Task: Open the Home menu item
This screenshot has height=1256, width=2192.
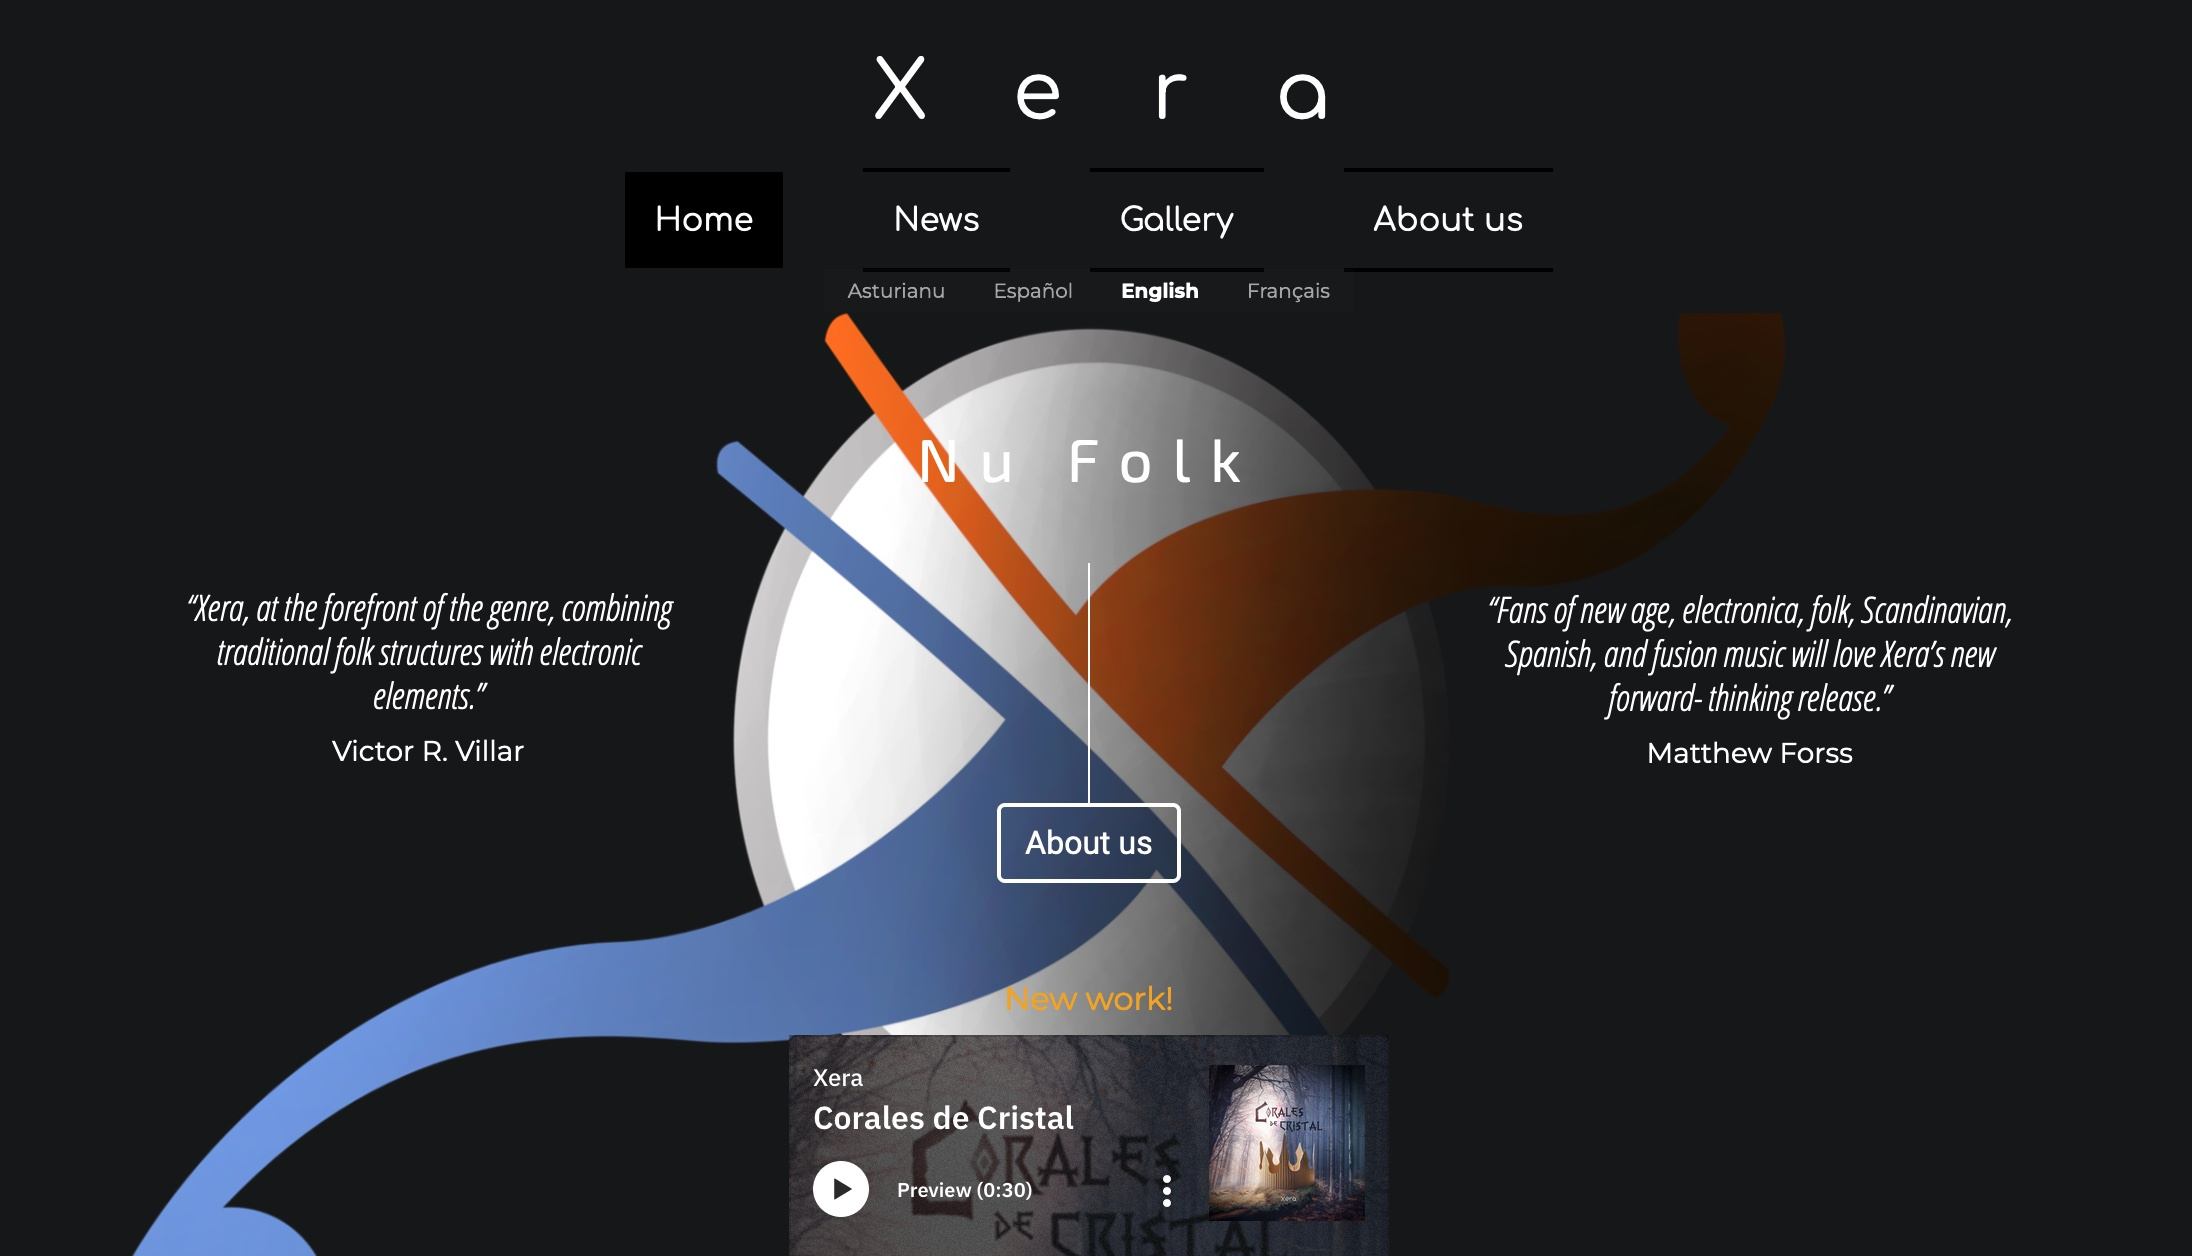Action: click(x=704, y=219)
